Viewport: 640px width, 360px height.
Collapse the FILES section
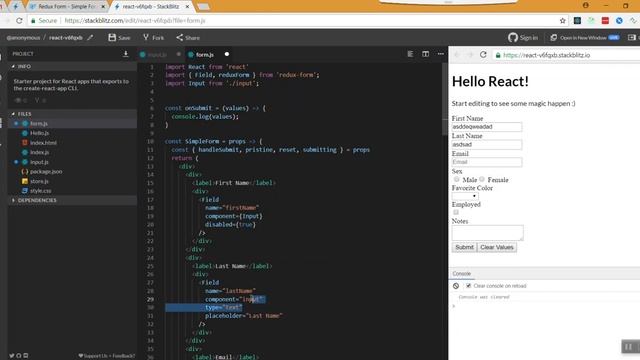pyautogui.click(x=13, y=114)
